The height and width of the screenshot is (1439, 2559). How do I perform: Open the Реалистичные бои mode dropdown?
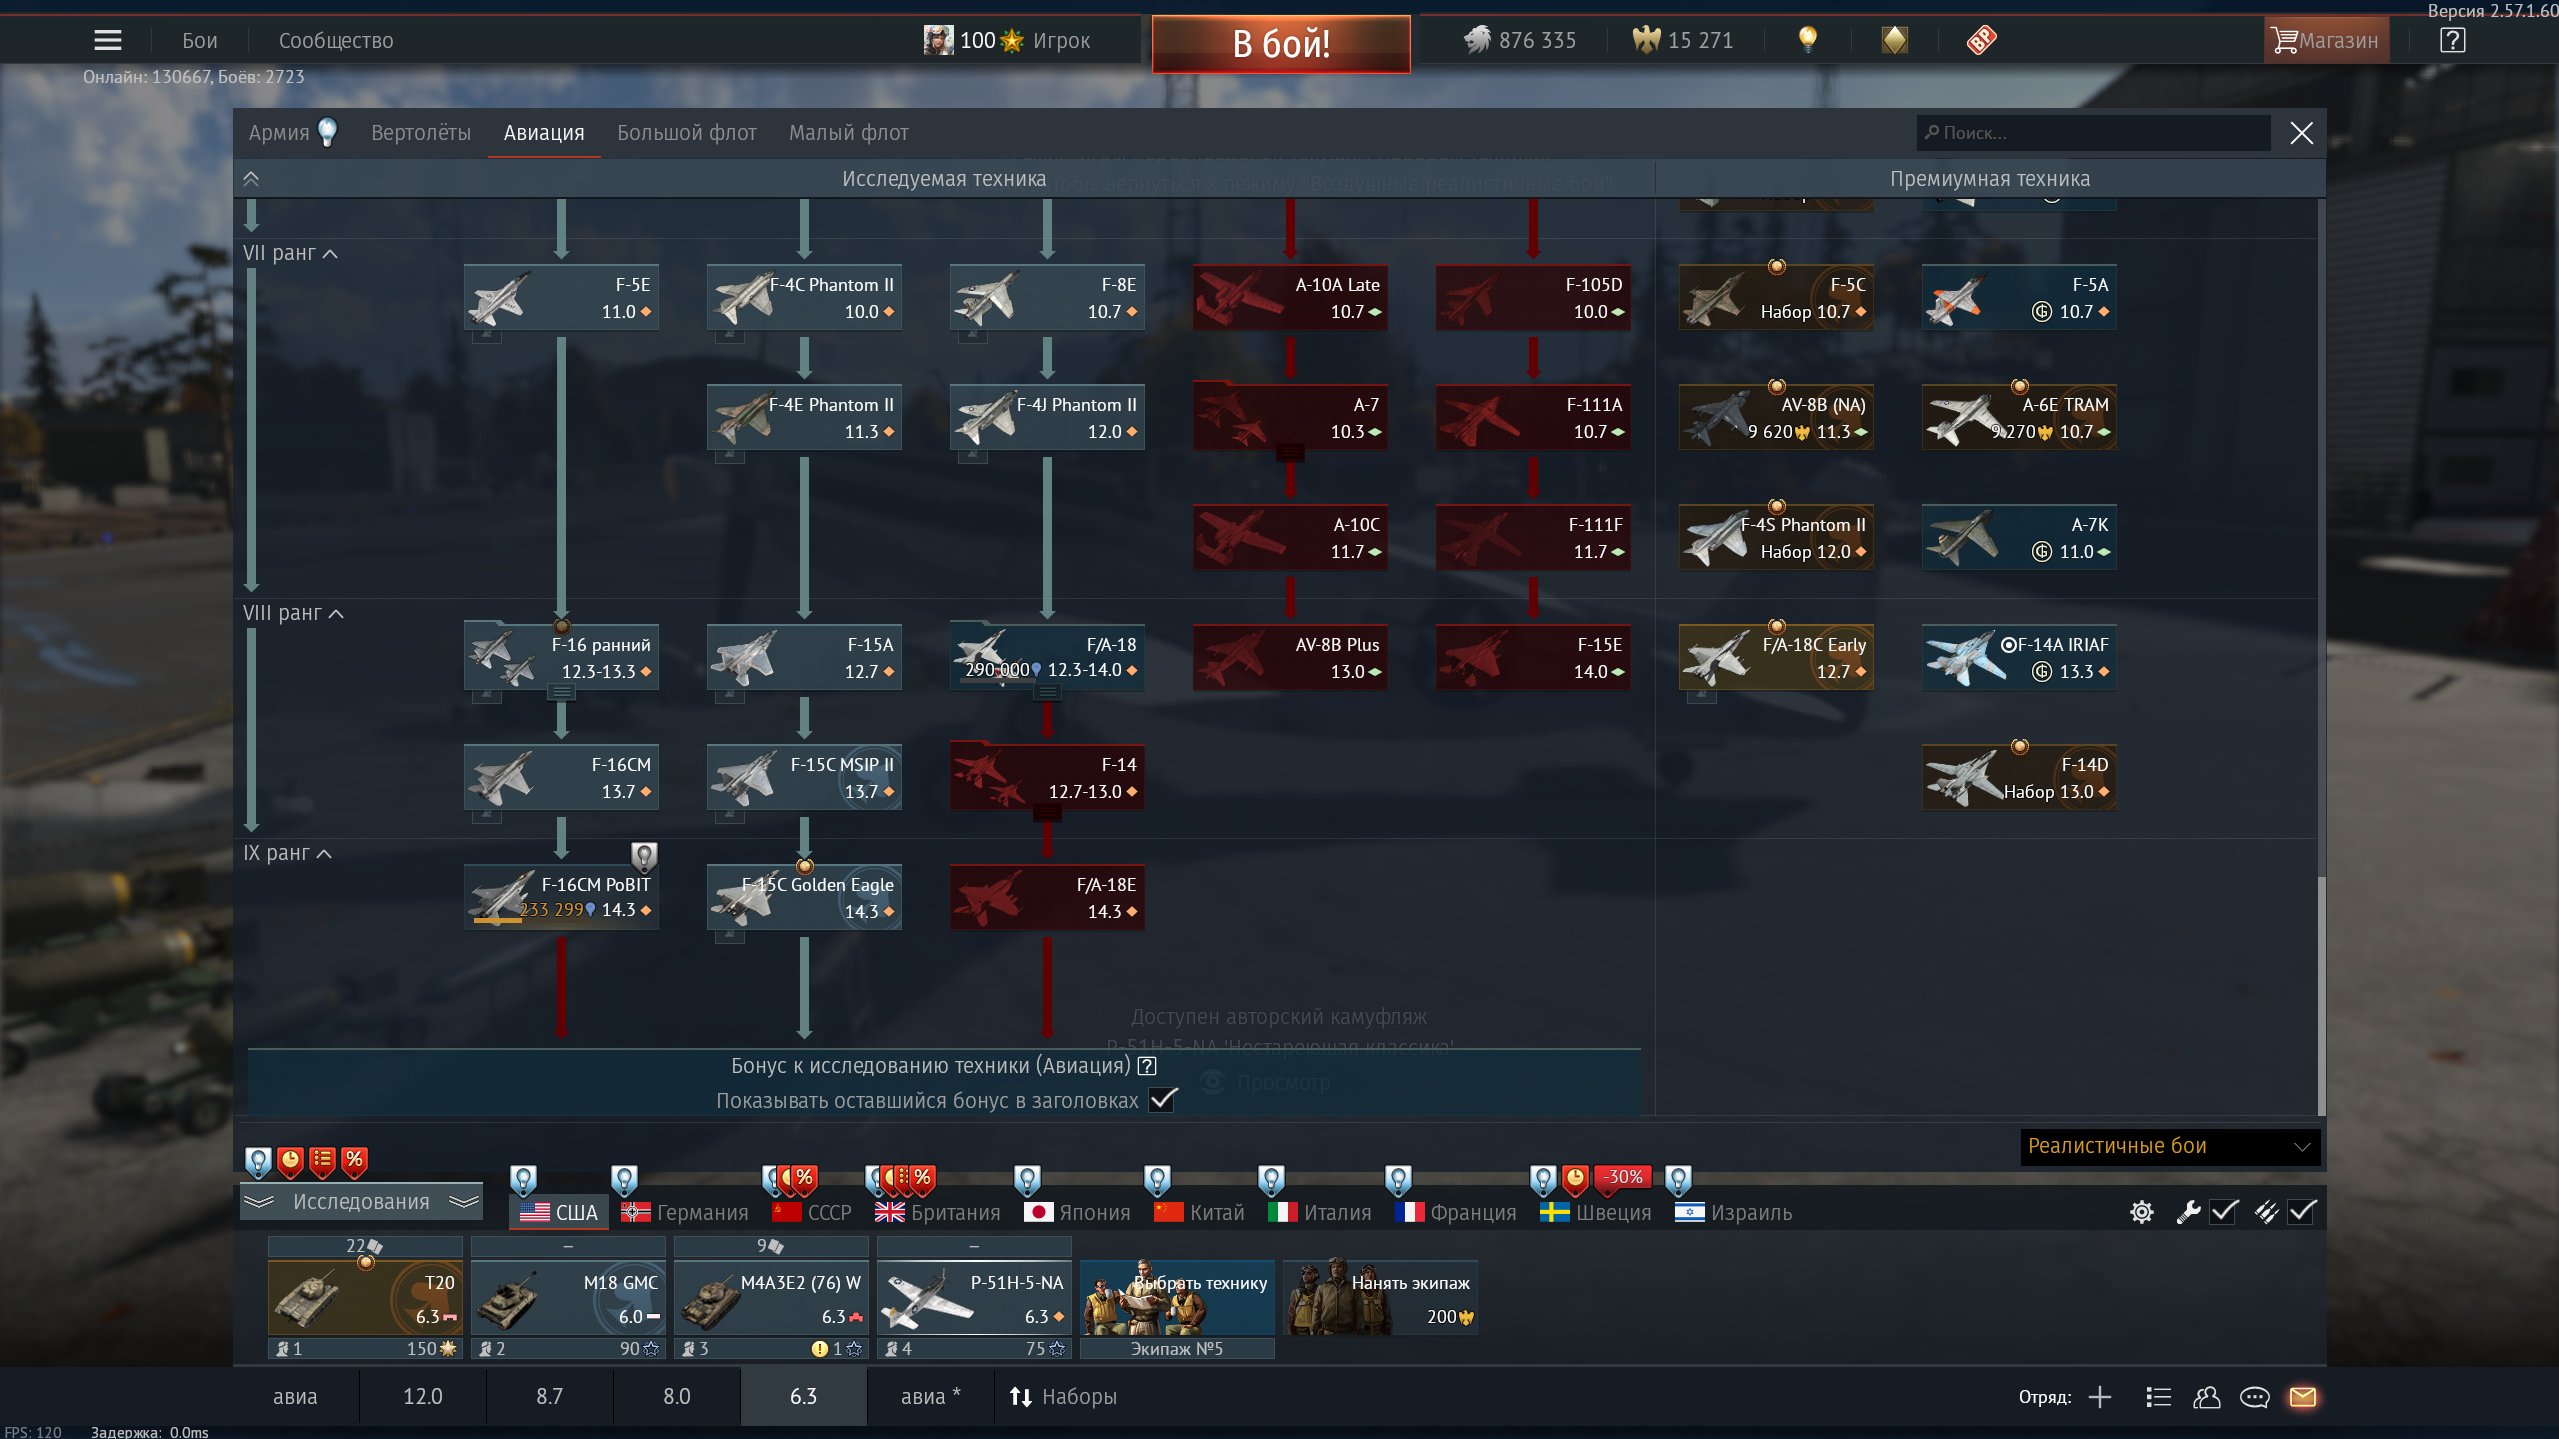2168,1146
